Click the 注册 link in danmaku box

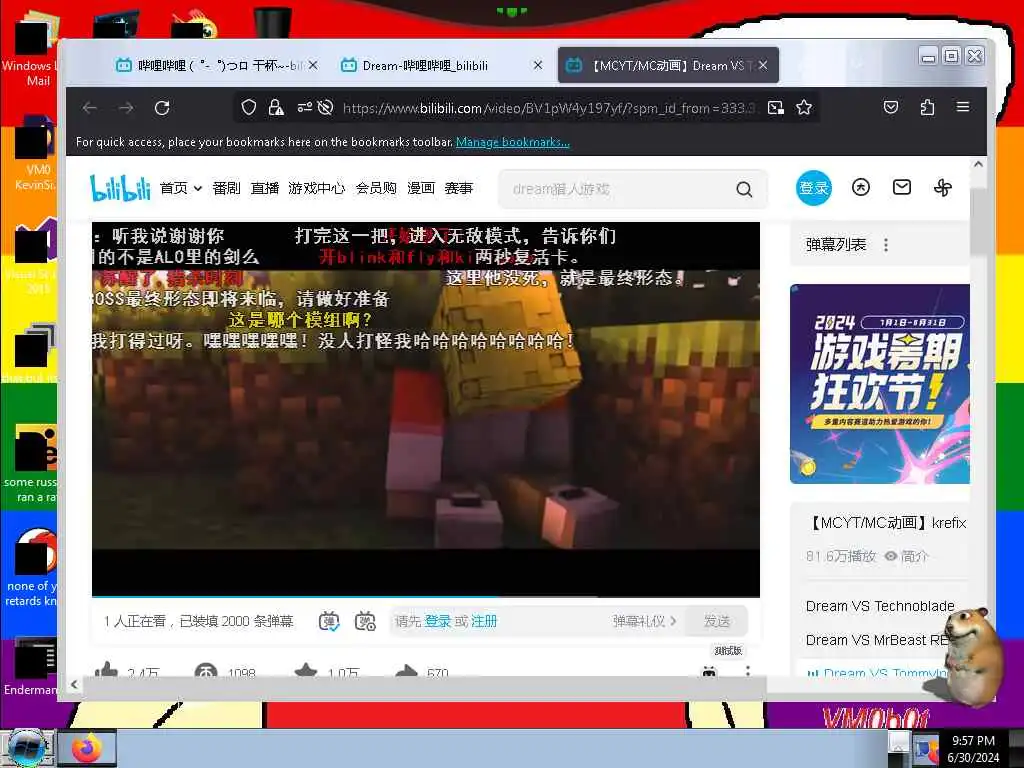pos(484,621)
